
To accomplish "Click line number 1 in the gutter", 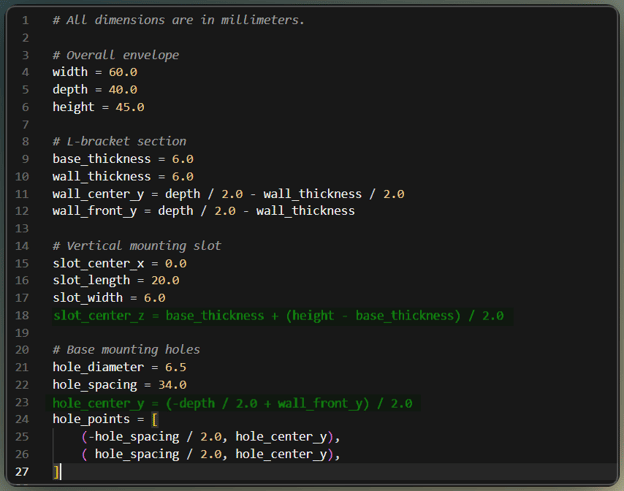I will pyautogui.click(x=25, y=20).
